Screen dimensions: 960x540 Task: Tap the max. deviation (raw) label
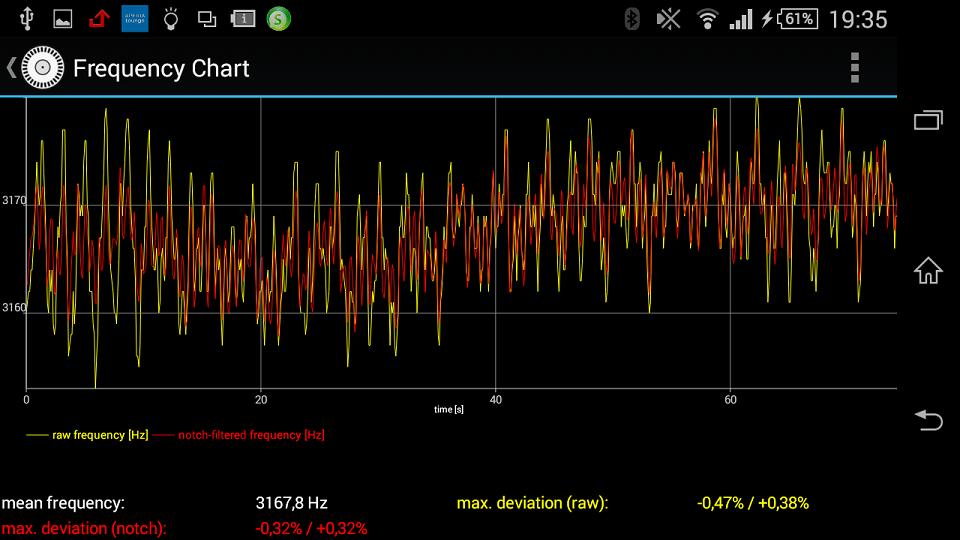533,503
